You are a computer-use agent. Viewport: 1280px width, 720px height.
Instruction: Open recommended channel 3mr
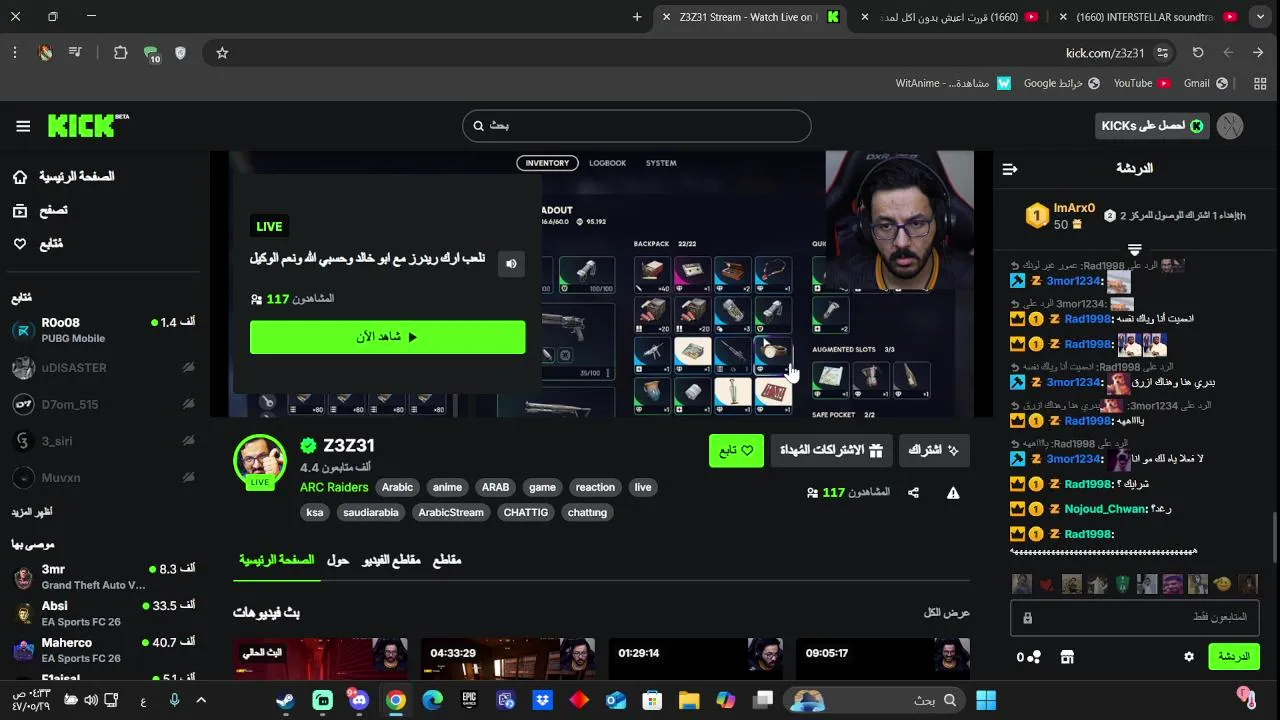(103, 577)
